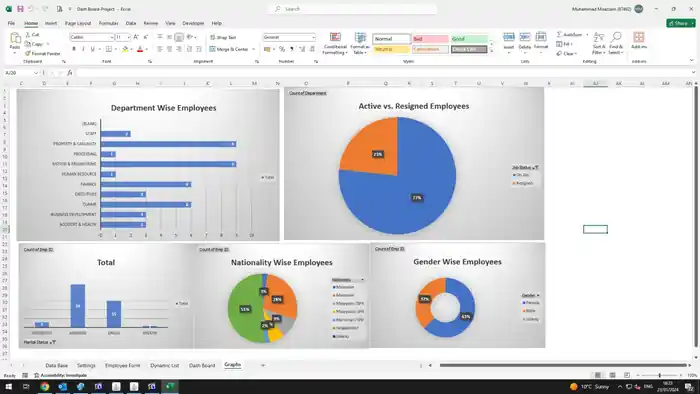Open the File menu
This screenshot has width=700, height=394.
pyautogui.click(x=11, y=23)
